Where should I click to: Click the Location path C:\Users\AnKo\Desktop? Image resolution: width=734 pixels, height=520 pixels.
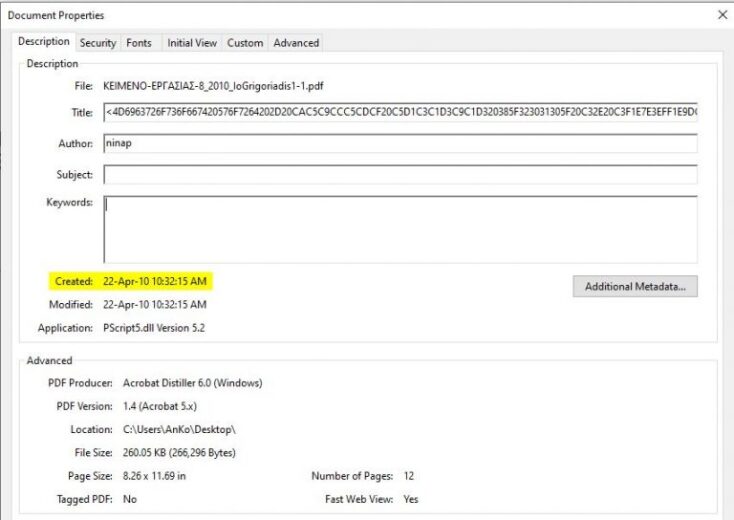179,429
